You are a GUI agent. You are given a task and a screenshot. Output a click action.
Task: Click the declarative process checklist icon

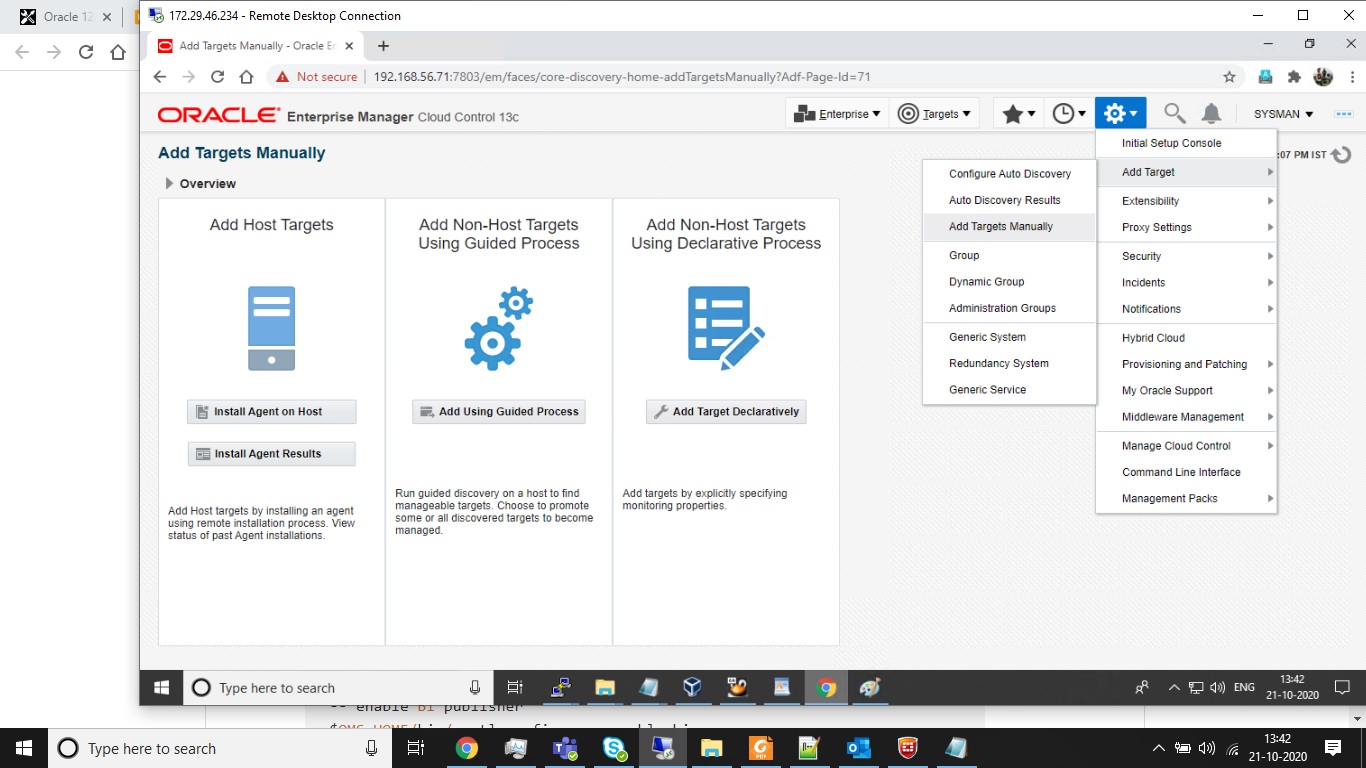pos(726,329)
